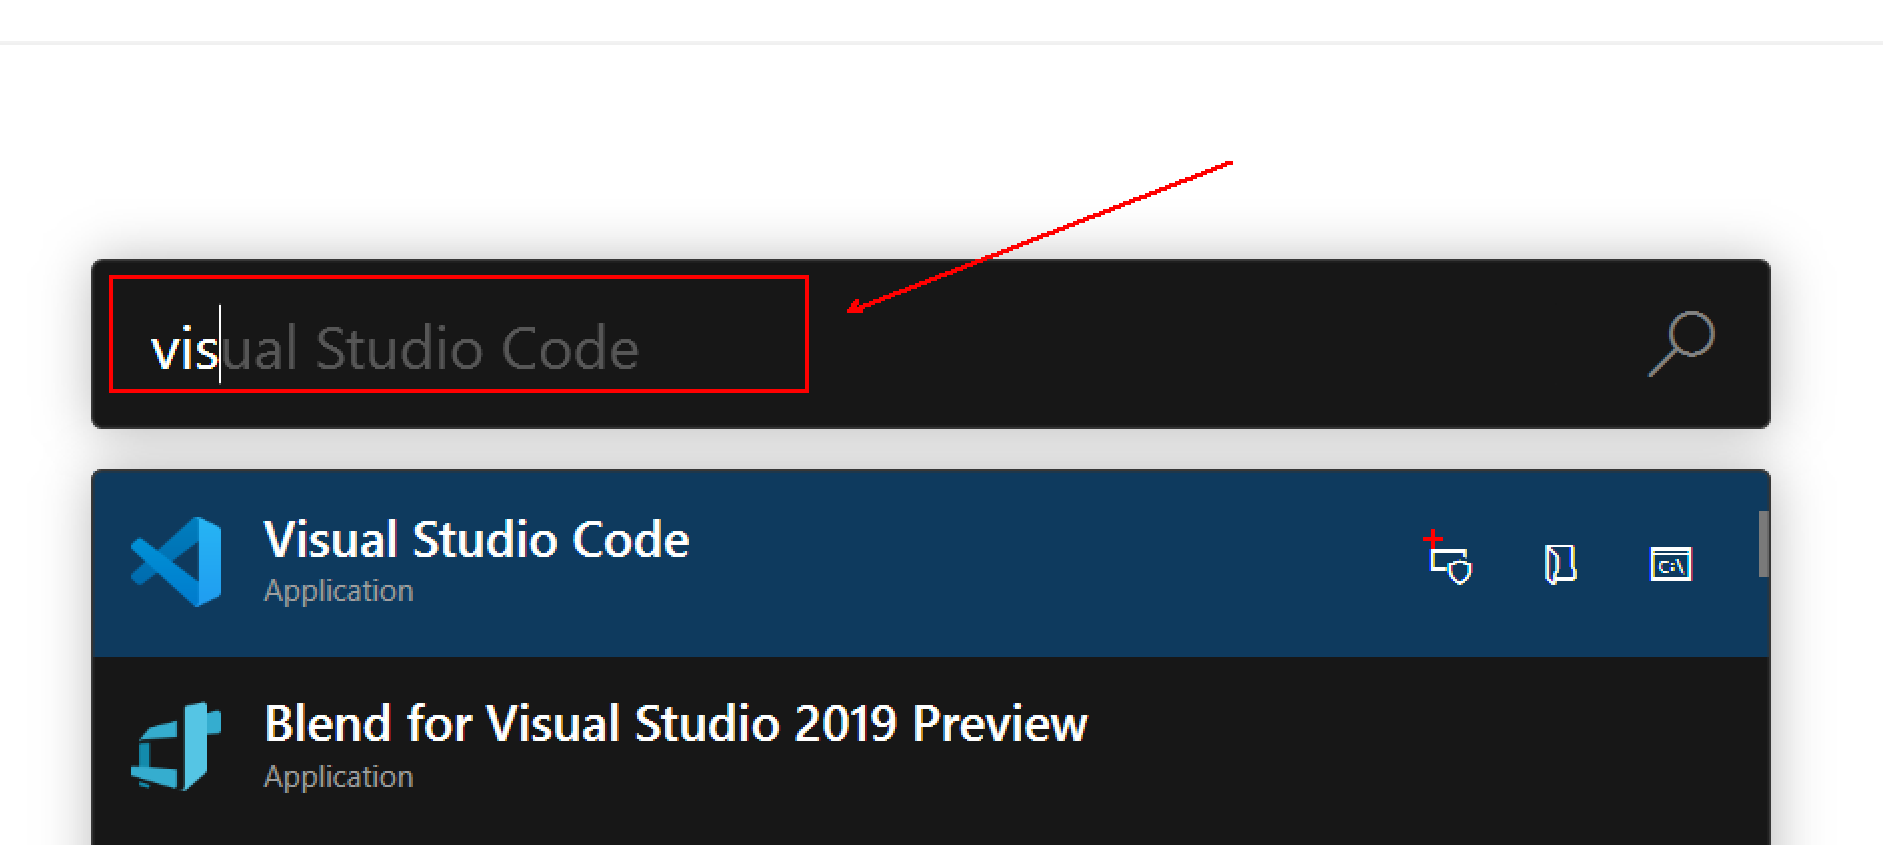Open Visual Studio Code path in console
The width and height of the screenshot is (1883, 845).
(1670, 564)
